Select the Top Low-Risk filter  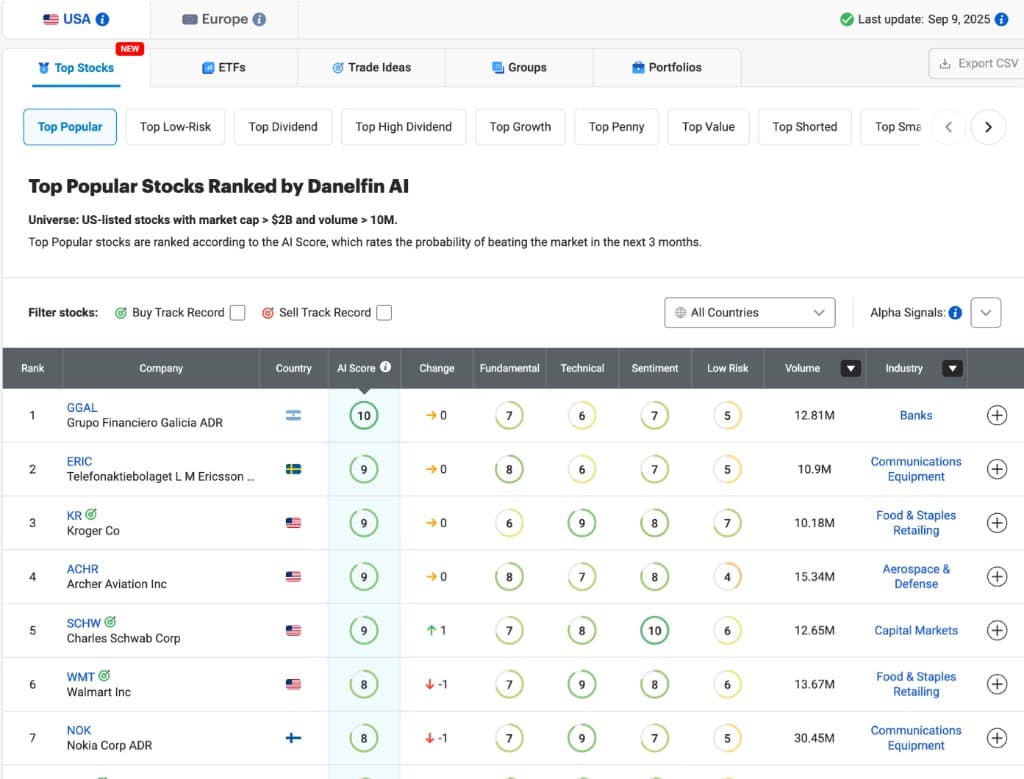(175, 127)
